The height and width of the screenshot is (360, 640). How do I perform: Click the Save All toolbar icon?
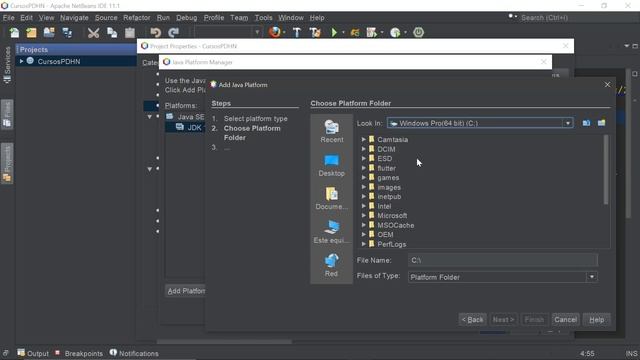pos(67,33)
